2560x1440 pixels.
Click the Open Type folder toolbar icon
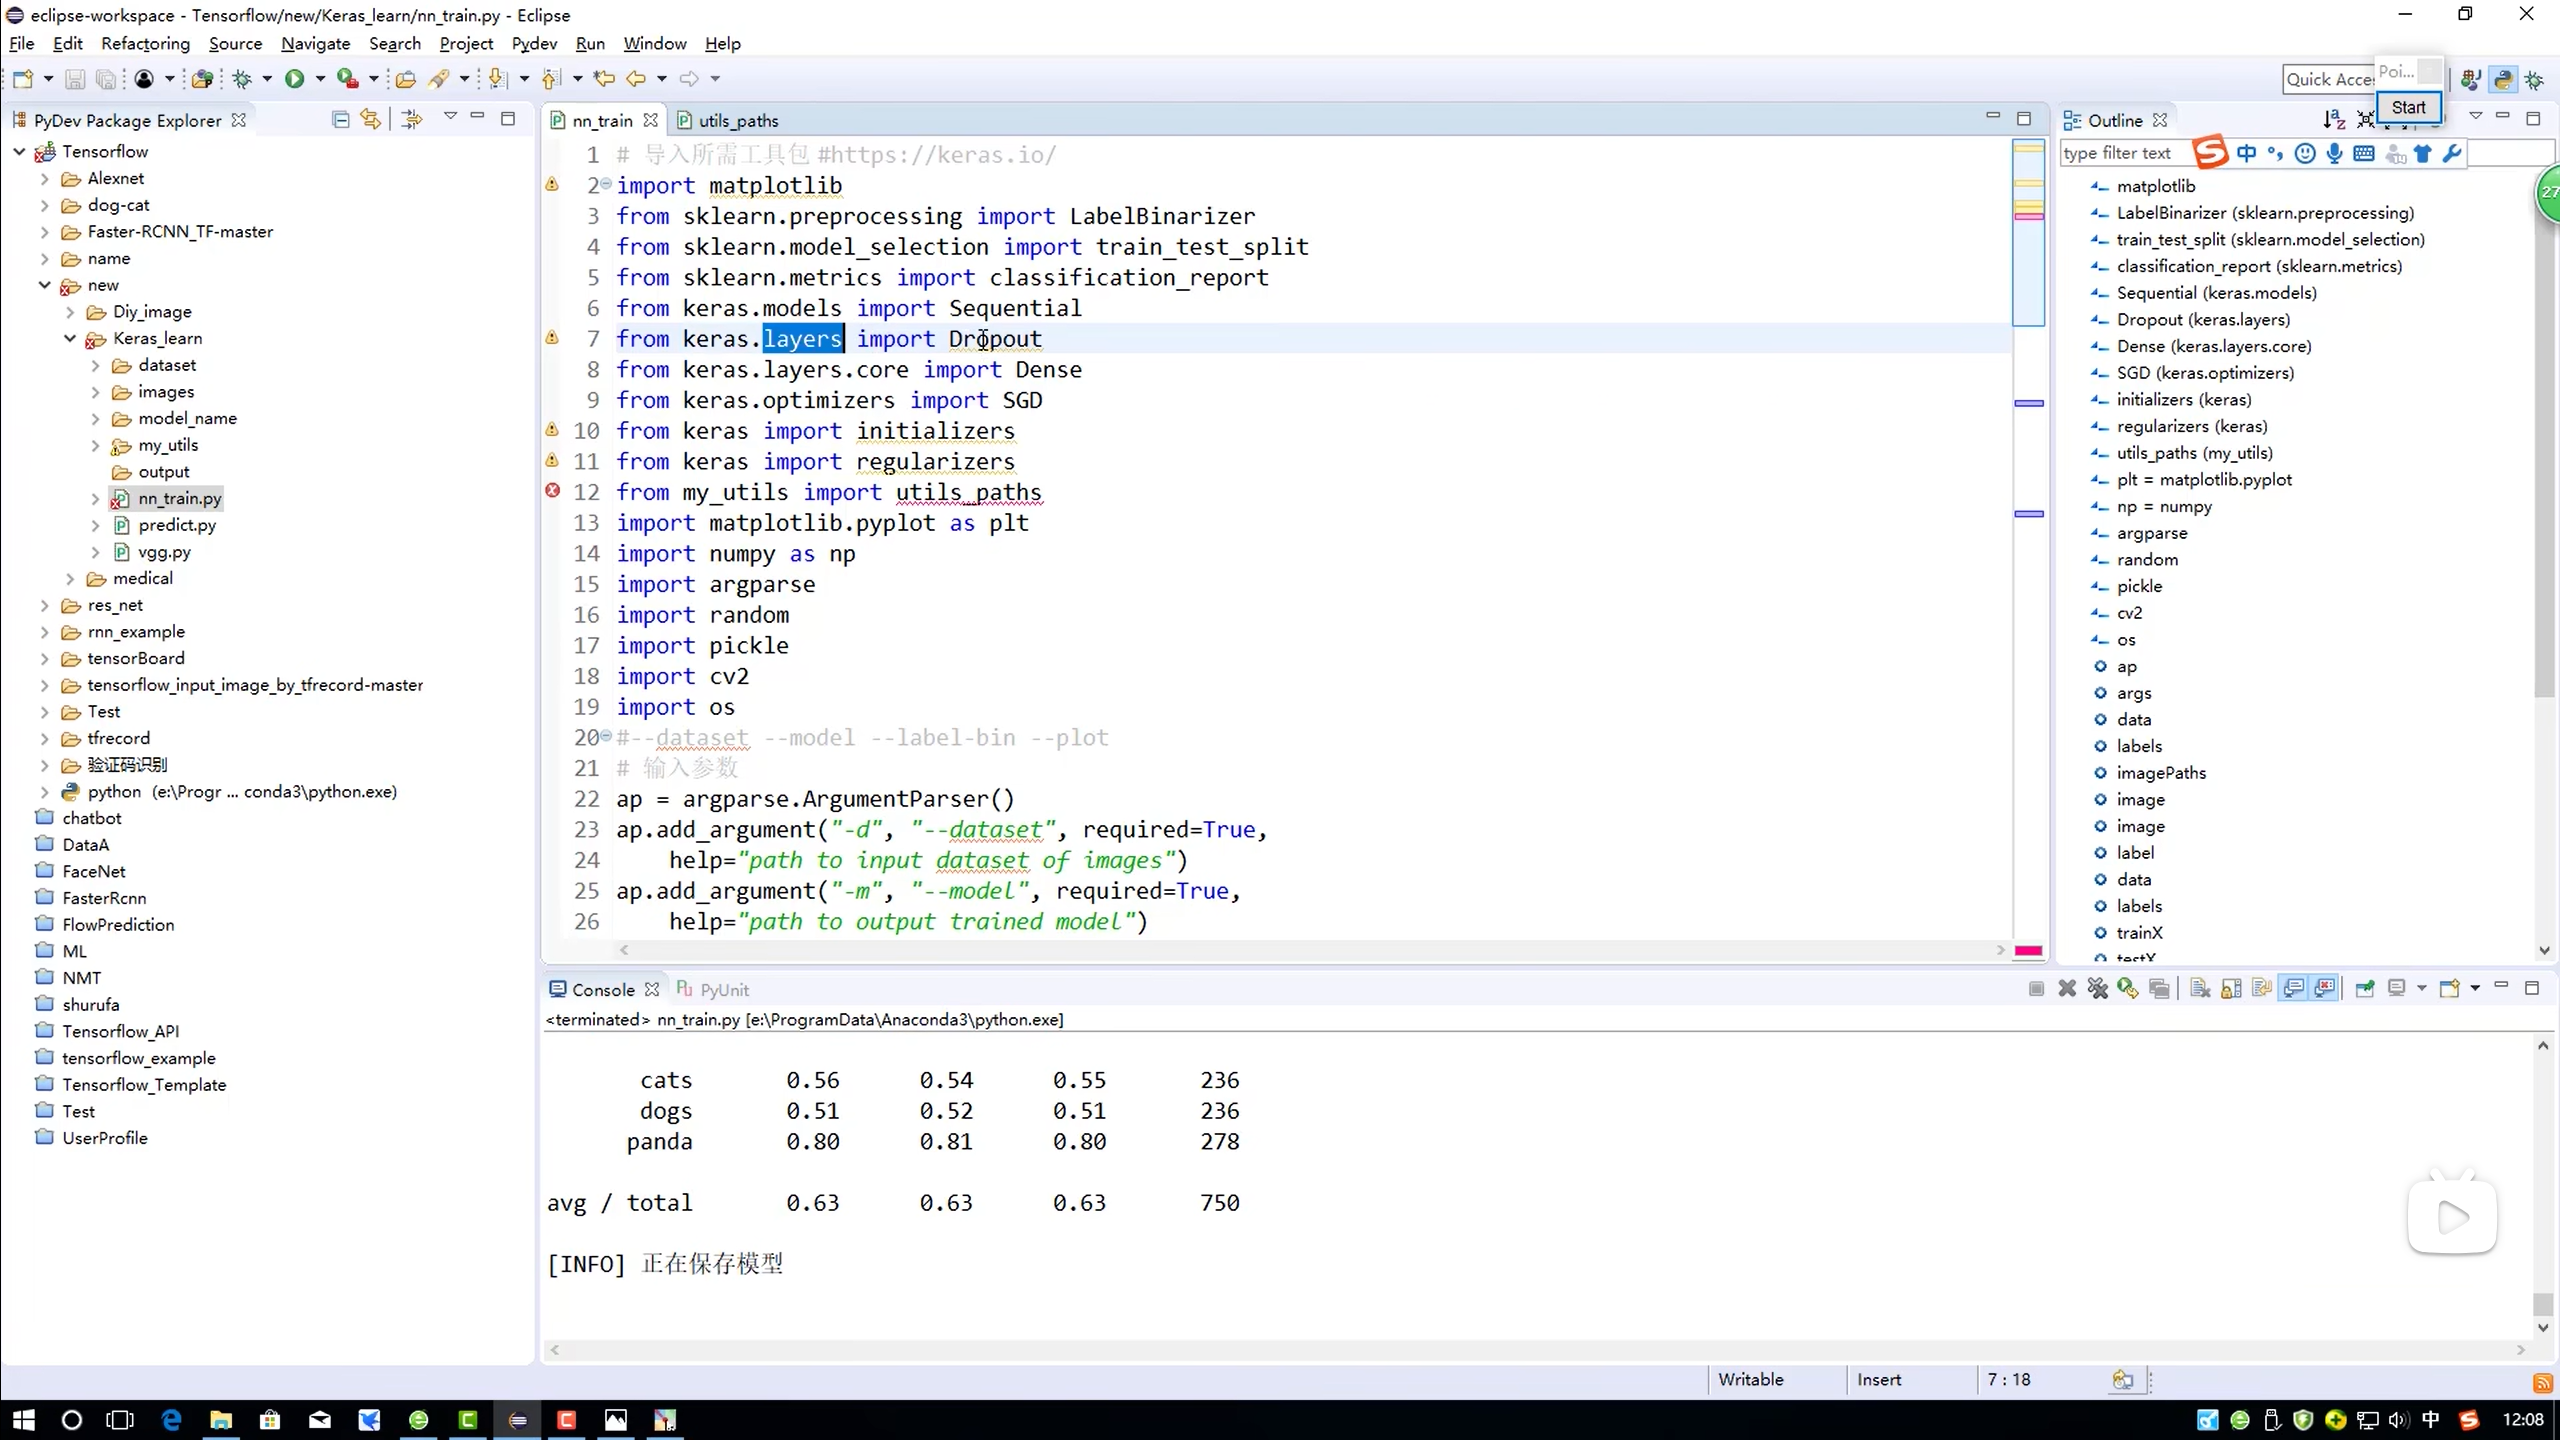coord(405,78)
